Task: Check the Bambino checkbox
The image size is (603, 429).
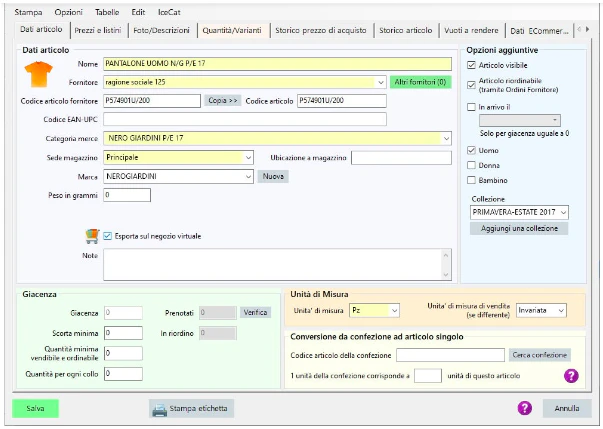Action: [x=471, y=180]
